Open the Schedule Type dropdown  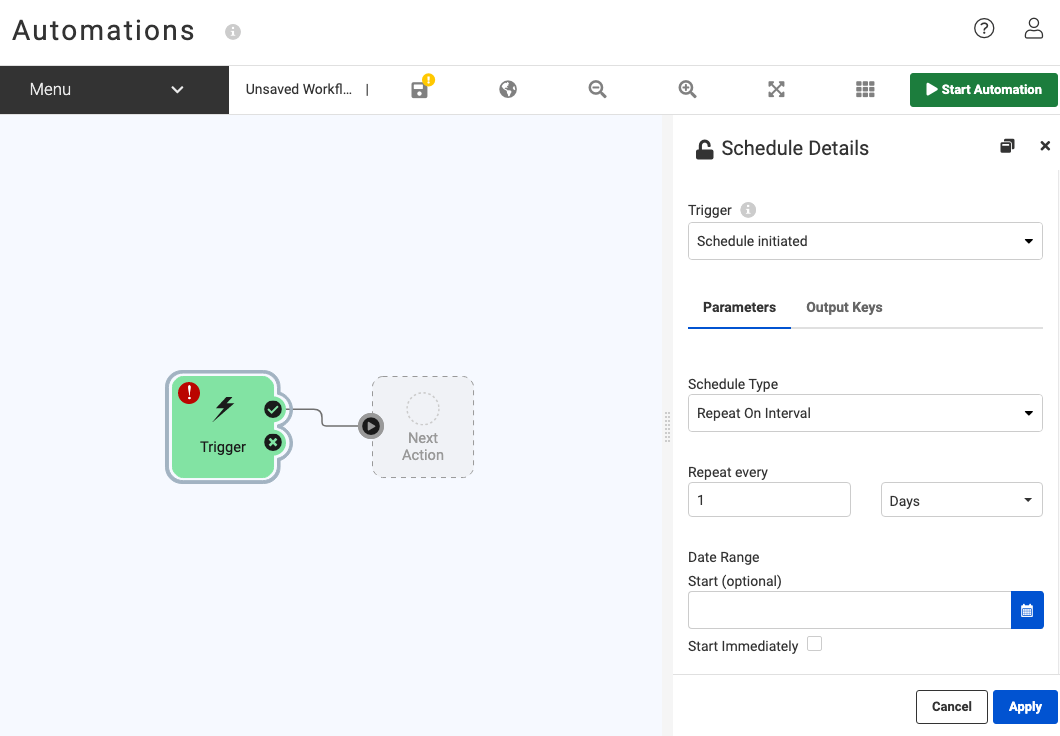pyautogui.click(x=865, y=413)
